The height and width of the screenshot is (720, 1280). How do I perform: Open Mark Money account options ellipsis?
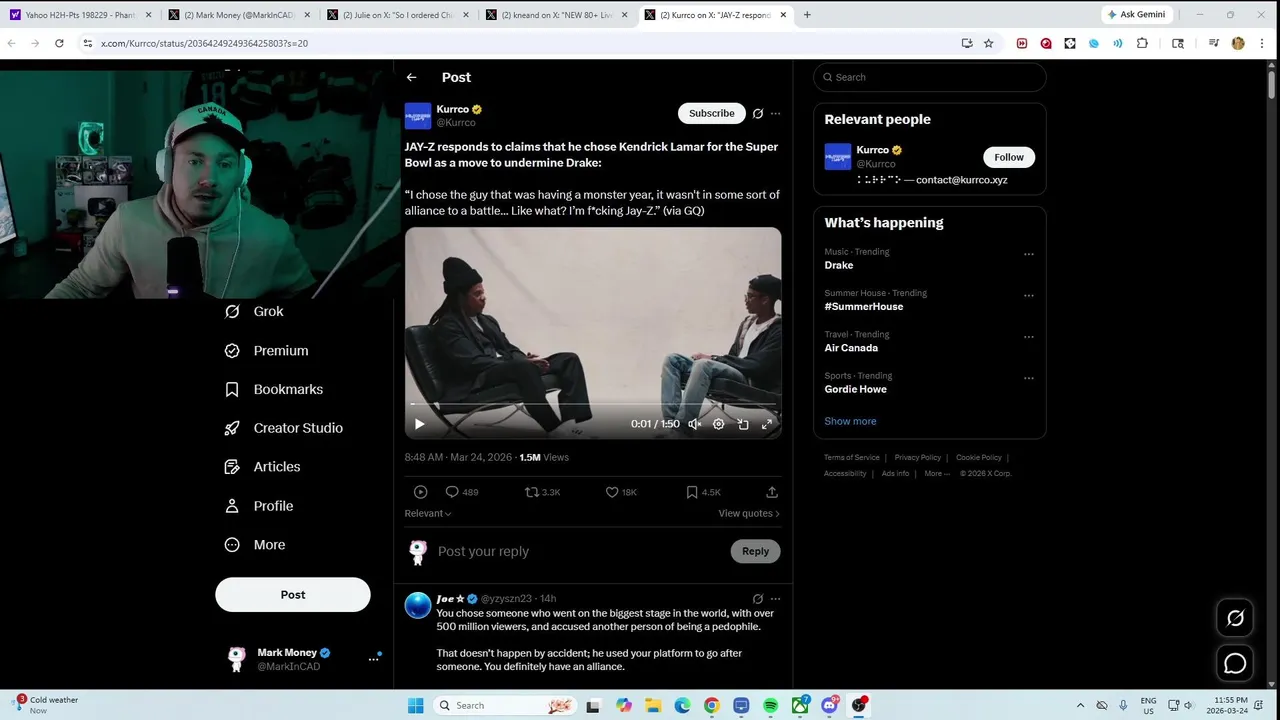click(x=373, y=659)
